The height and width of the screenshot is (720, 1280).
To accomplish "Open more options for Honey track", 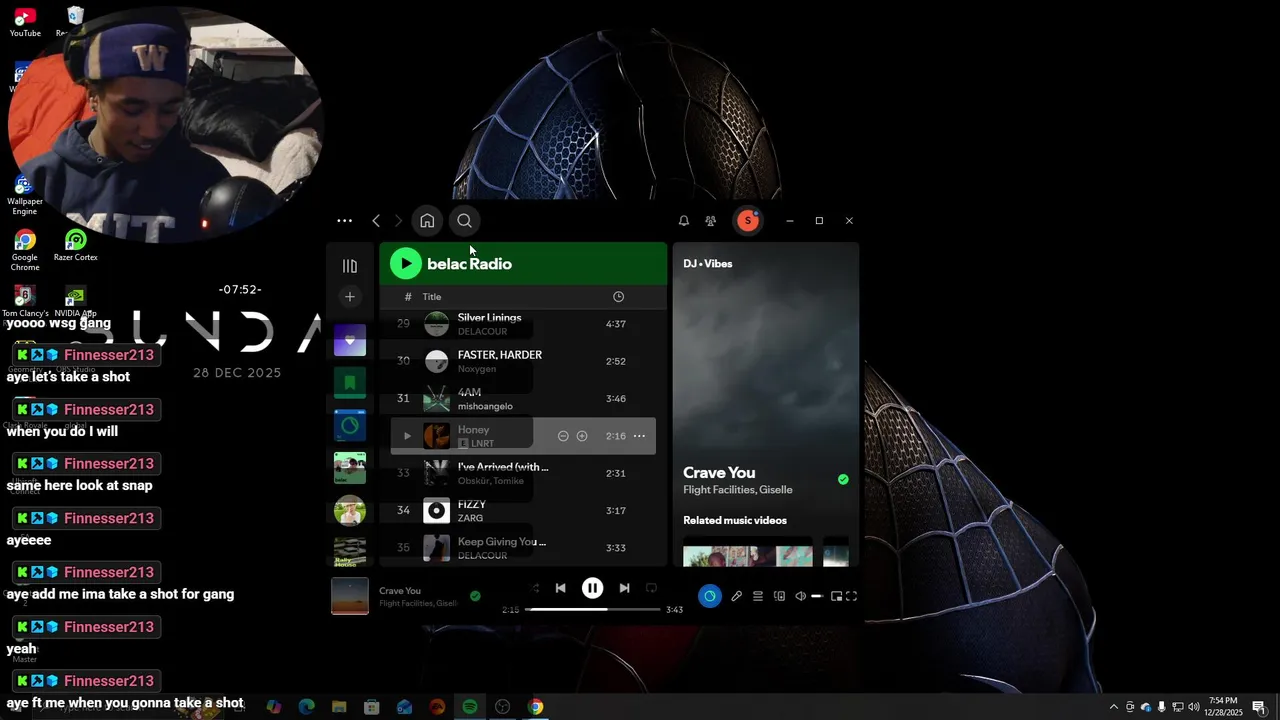I will point(639,436).
